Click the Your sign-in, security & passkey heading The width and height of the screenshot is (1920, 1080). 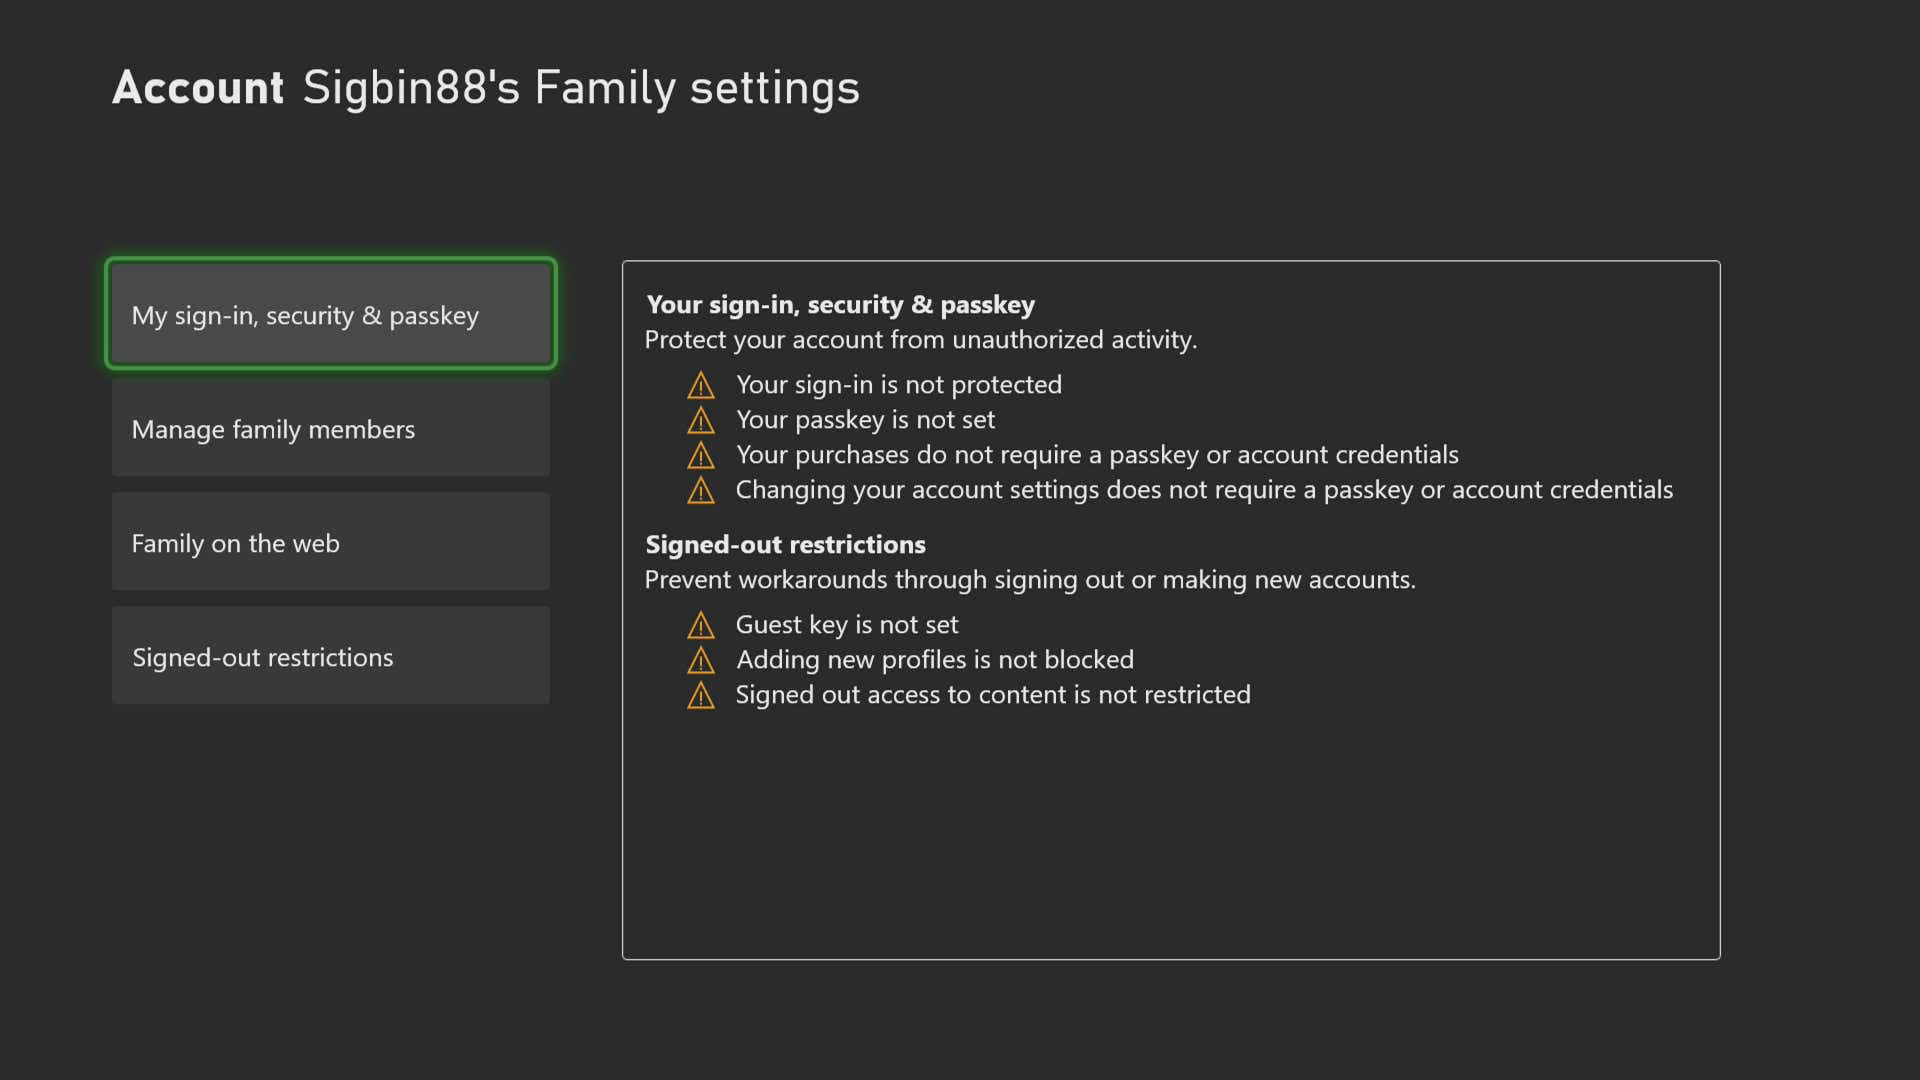click(x=841, y=305)
